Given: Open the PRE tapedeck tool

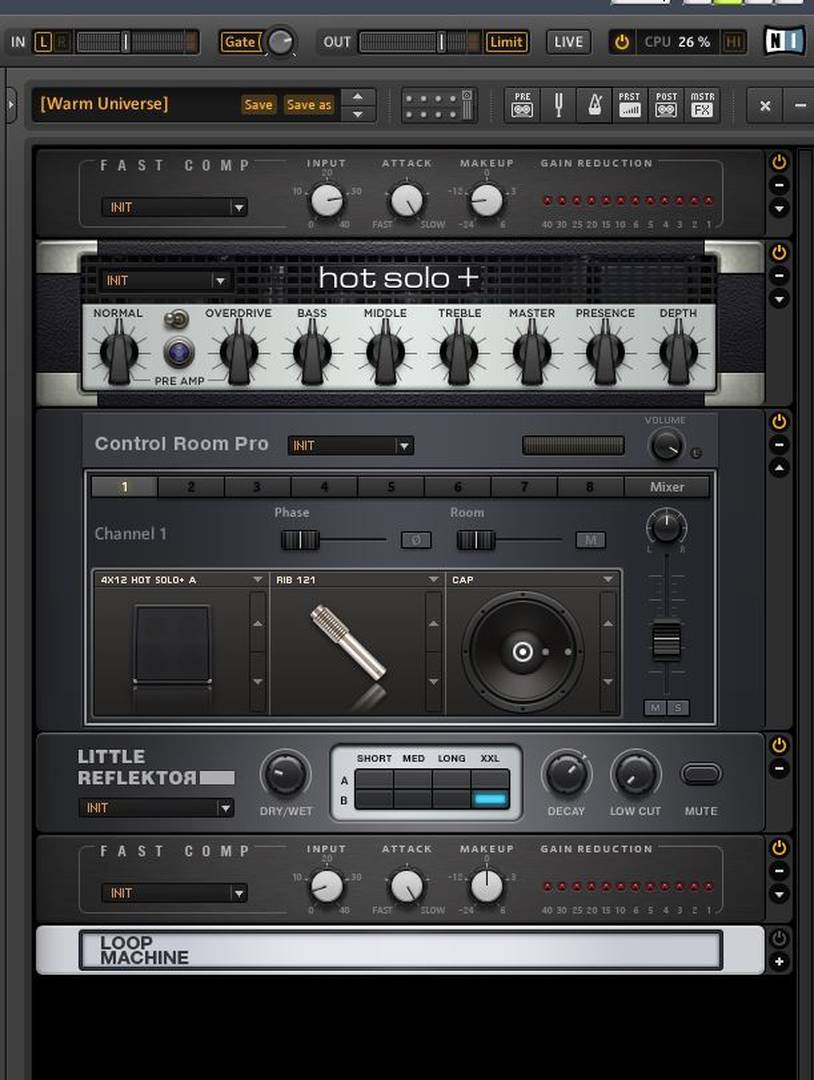Looking at the screenshot, I should click(523, 105).
